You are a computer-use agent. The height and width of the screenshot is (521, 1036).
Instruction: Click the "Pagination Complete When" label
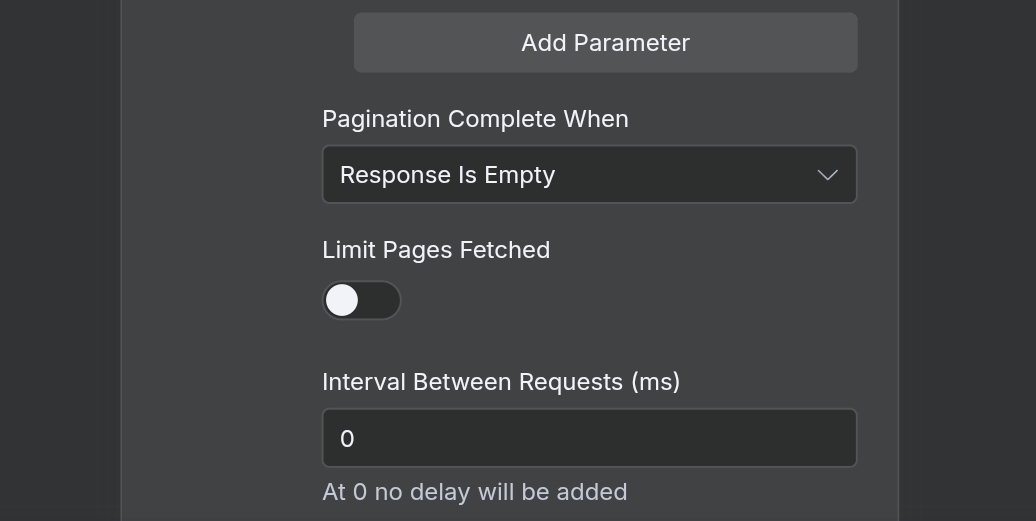point(475,119)
